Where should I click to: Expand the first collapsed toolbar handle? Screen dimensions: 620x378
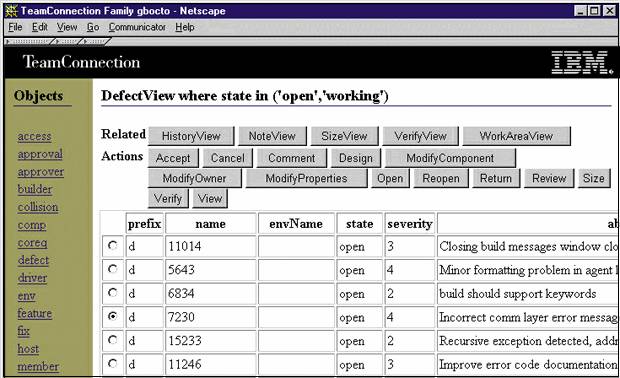coord(30,41)
